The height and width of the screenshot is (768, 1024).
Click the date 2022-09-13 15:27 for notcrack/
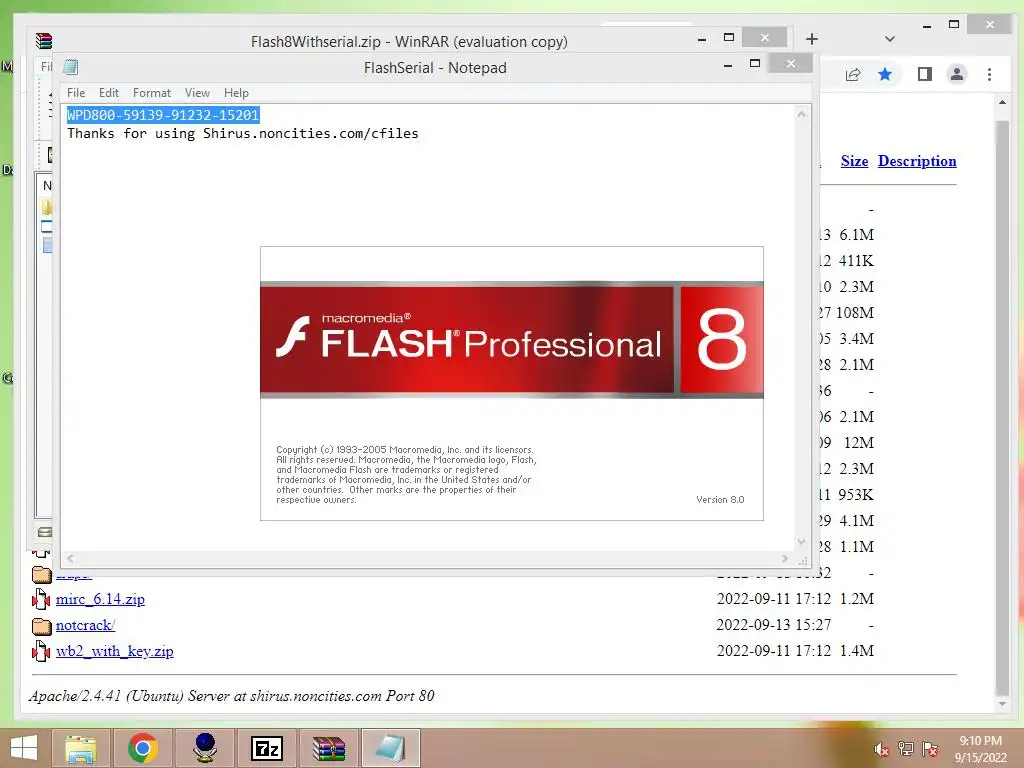[x=774, y=625]
